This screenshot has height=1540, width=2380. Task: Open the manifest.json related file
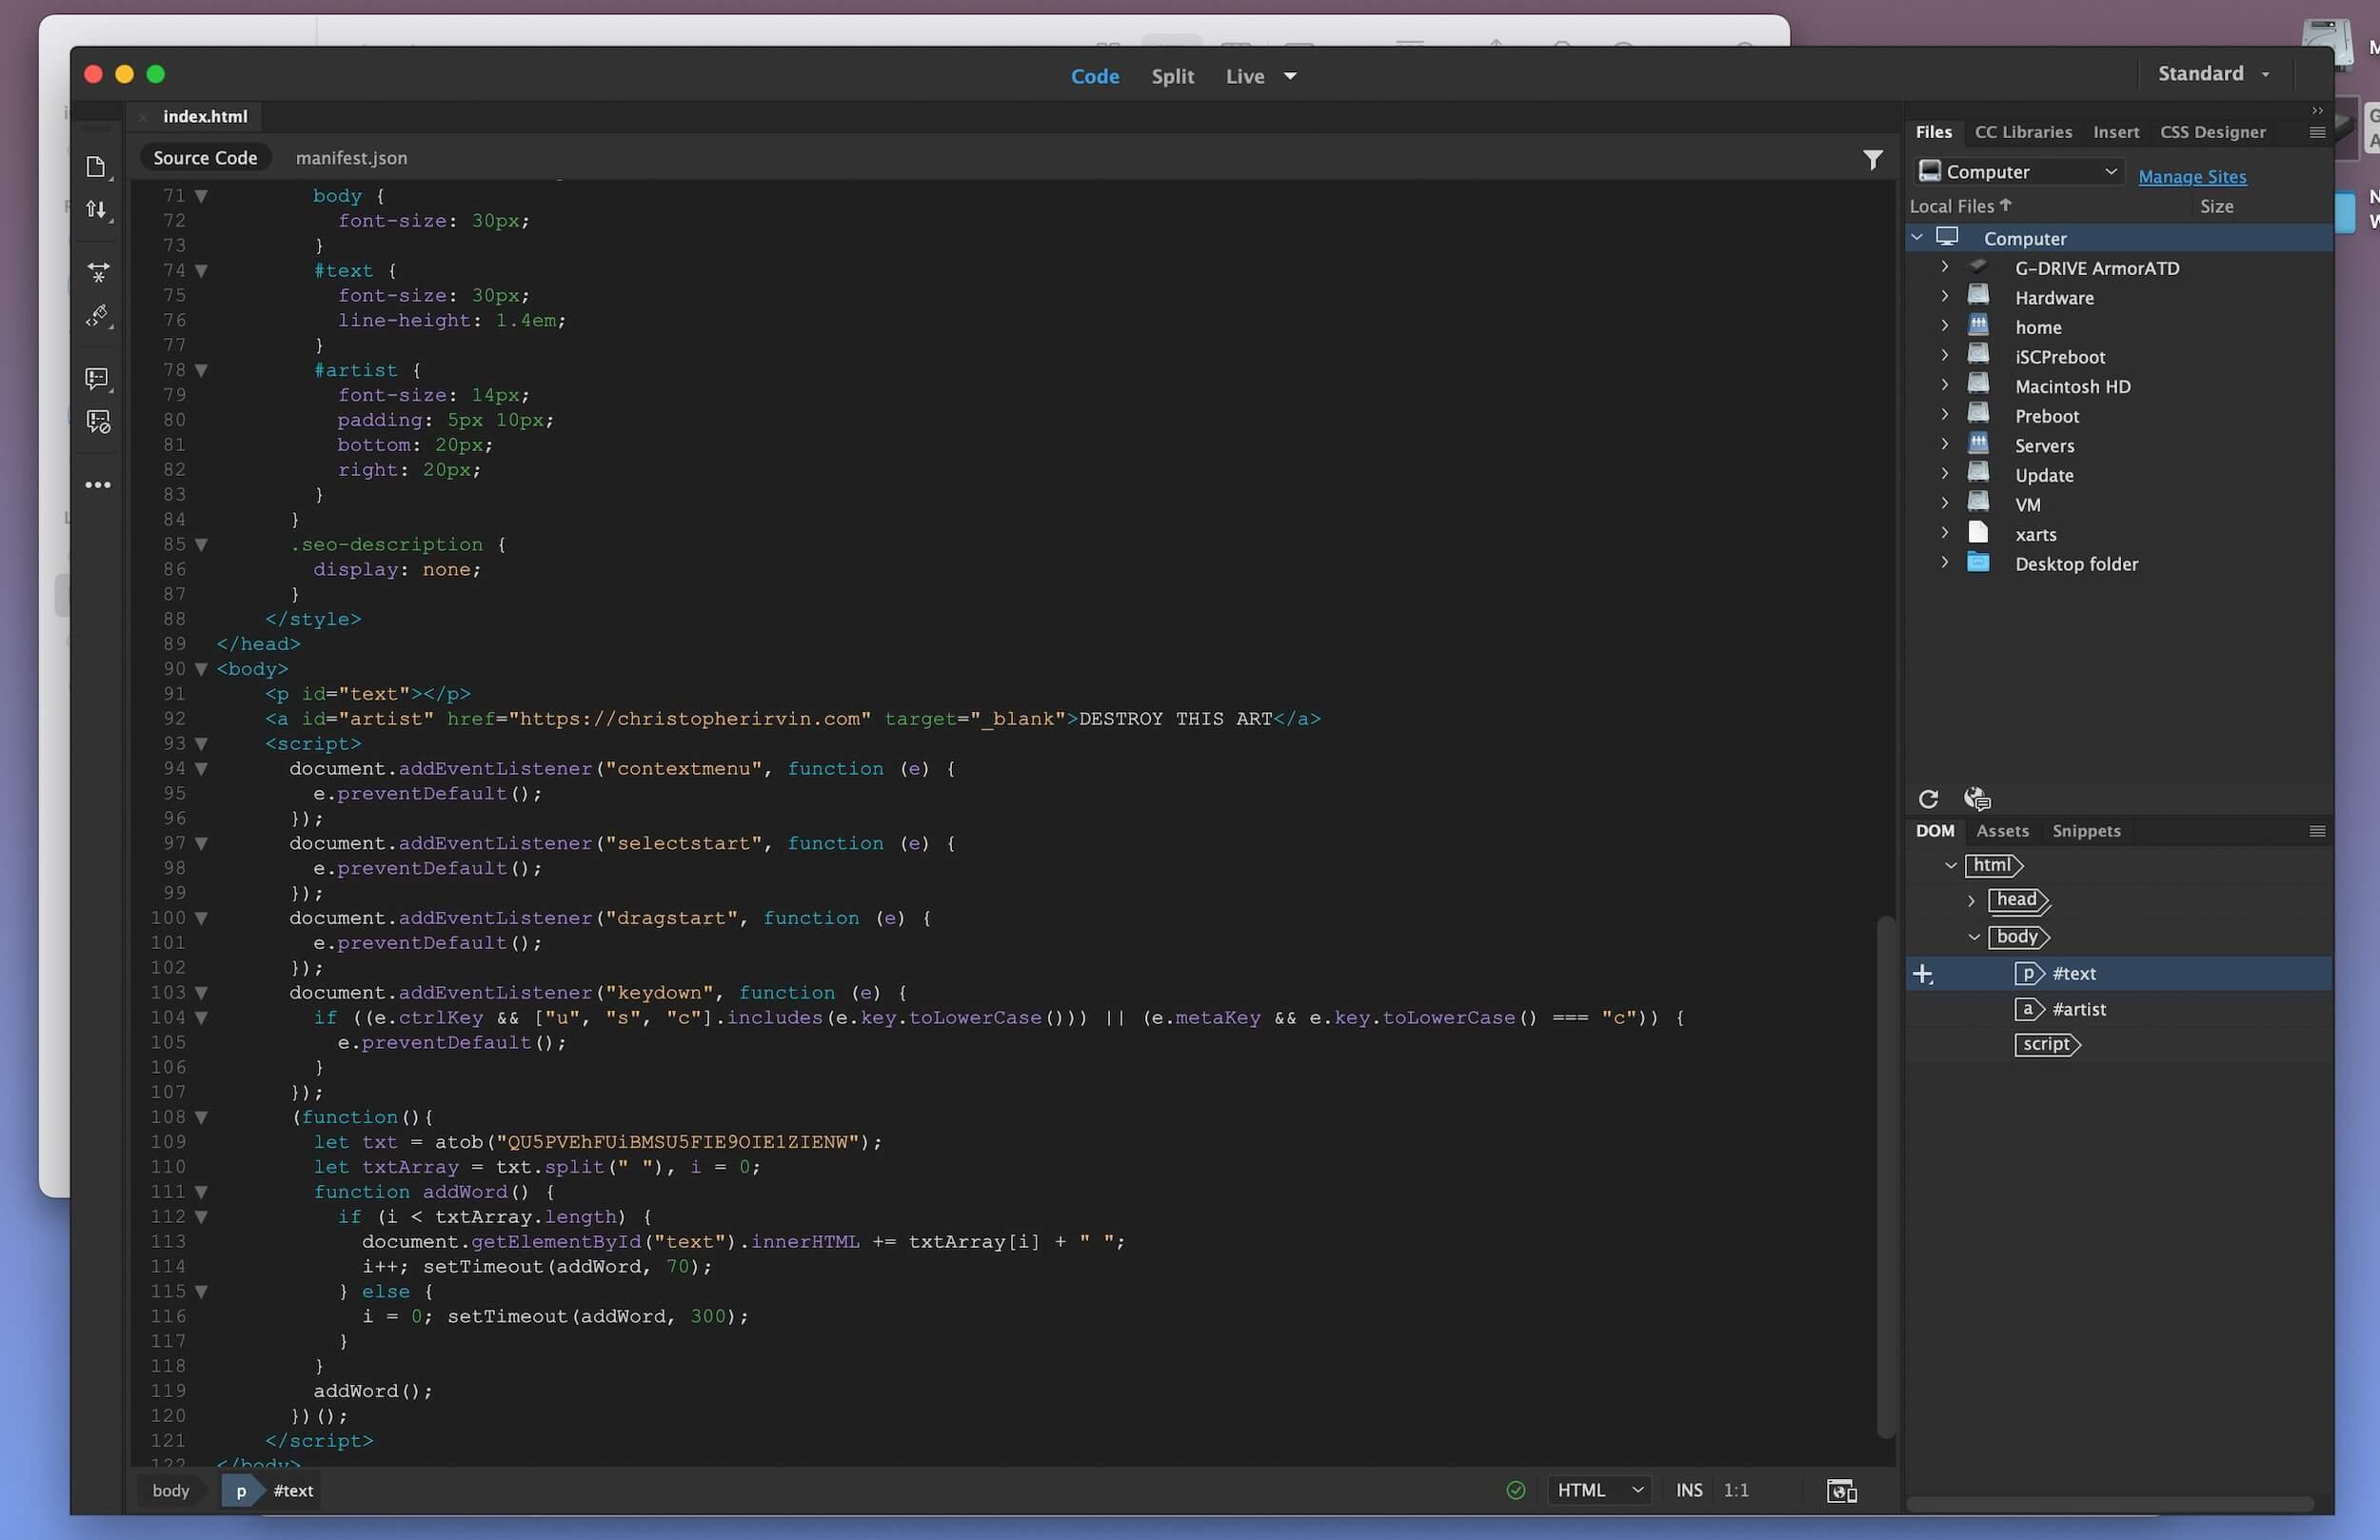pos(351,158)
